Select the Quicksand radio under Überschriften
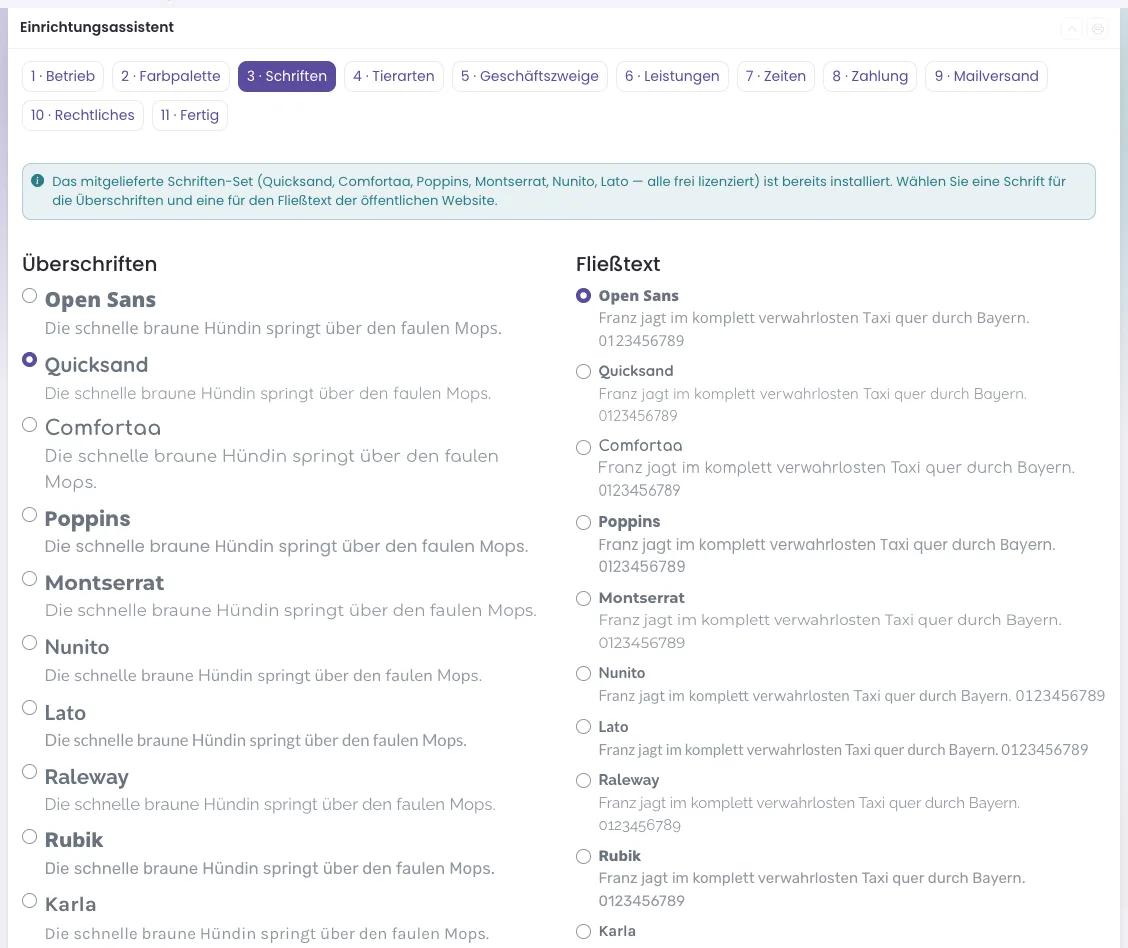This screenshot has height=948, width=1128. [x=29, y=360]
